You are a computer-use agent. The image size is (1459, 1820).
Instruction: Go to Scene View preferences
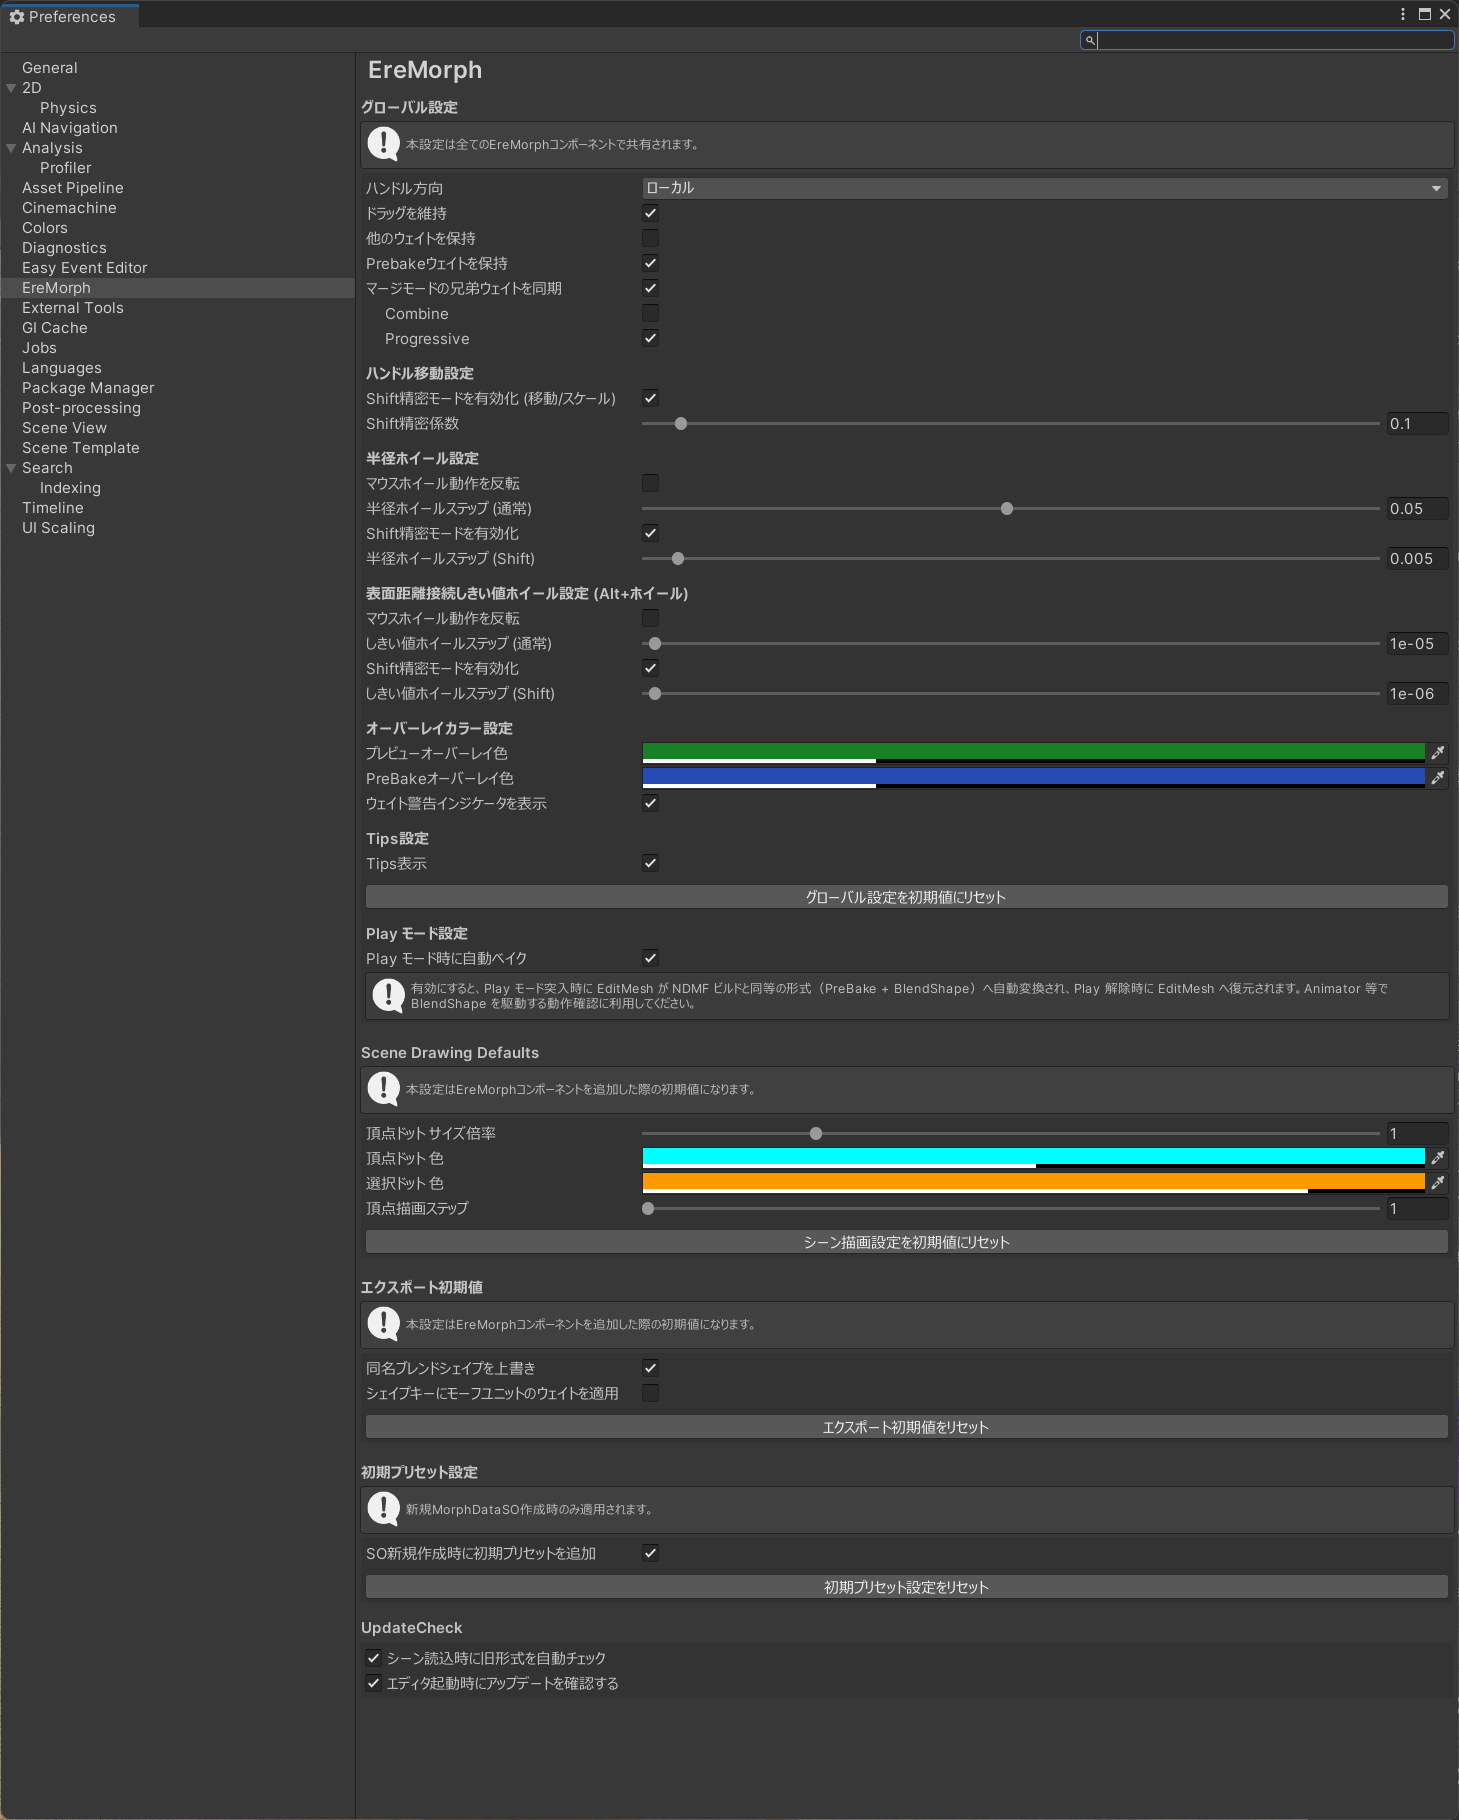click(x=64, y=428)
